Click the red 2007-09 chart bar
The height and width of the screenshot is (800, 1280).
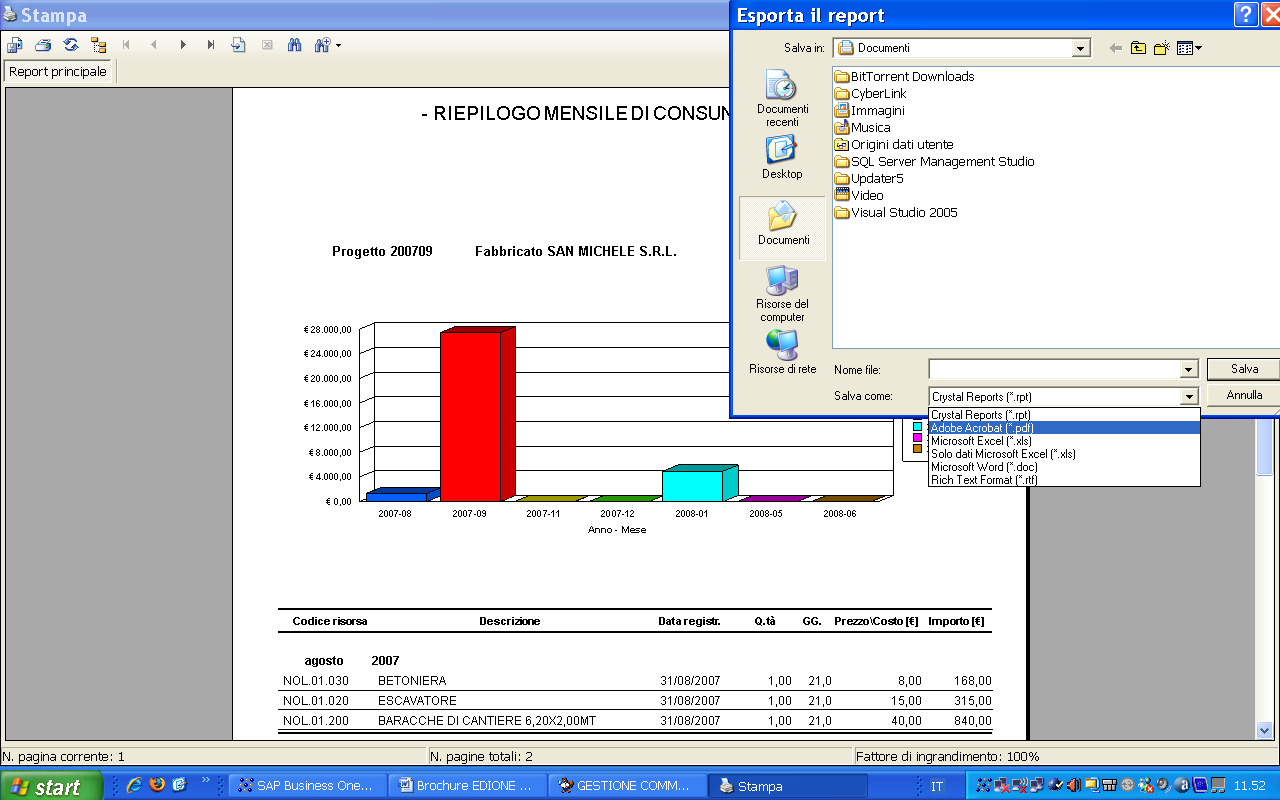click(477, 415)
